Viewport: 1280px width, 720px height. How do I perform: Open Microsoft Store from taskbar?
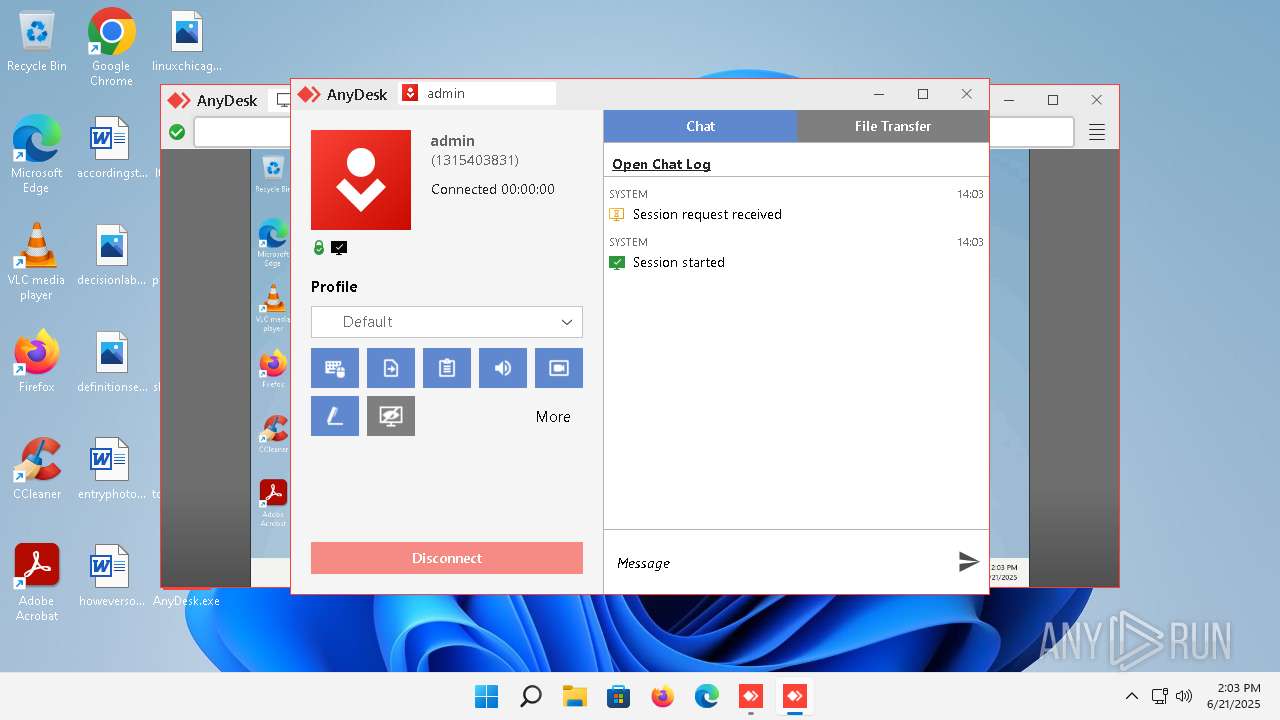(619, 696)
